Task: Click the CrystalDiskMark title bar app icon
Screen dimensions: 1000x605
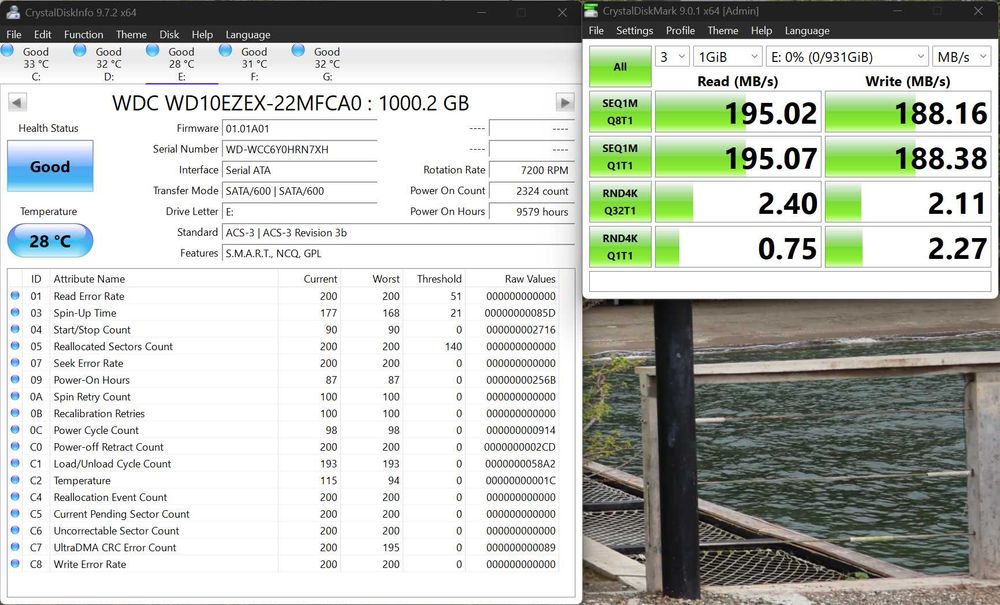Action: pos(591,11)
